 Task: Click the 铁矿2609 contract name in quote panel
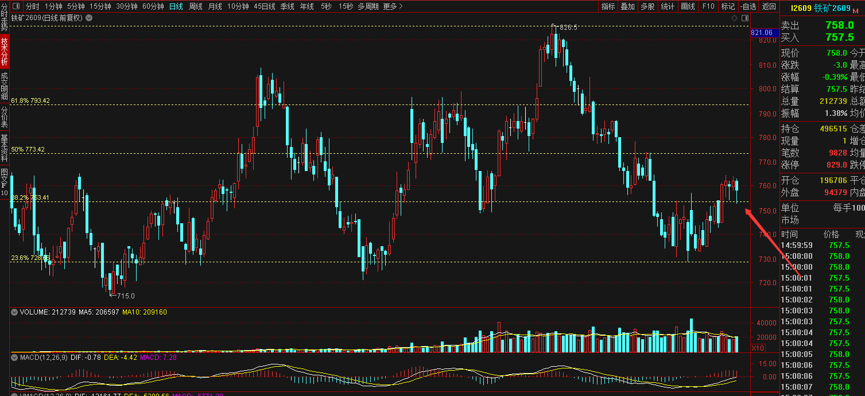click(831, 8)
